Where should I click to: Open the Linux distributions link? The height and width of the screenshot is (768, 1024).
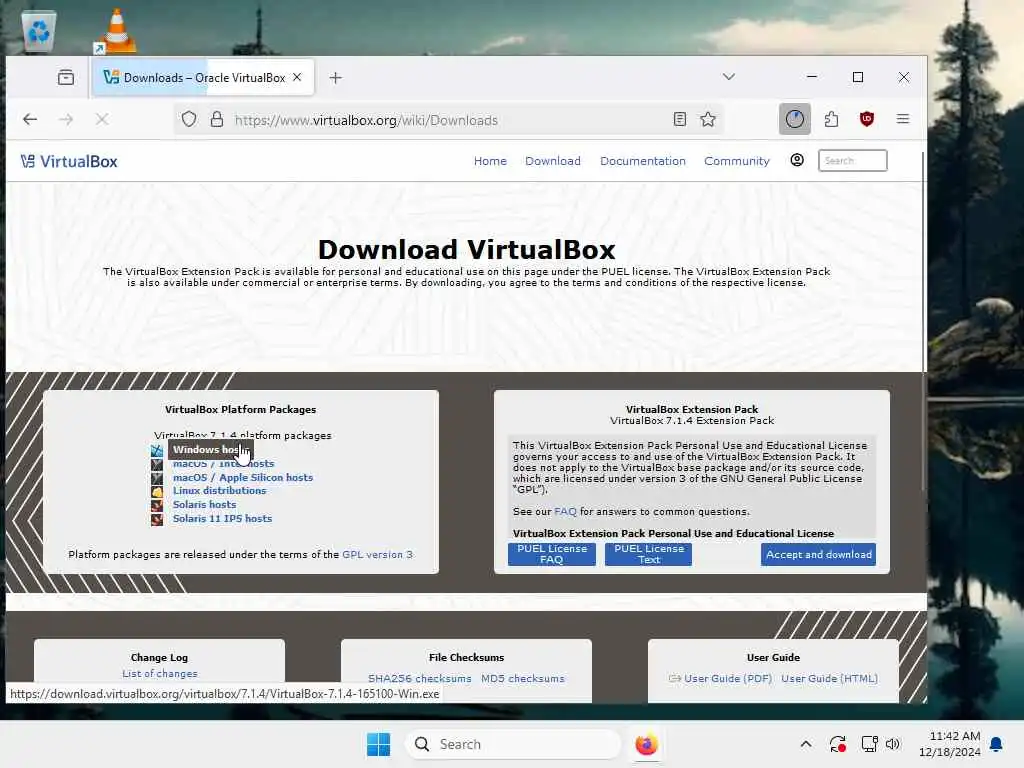click(219, 490)
